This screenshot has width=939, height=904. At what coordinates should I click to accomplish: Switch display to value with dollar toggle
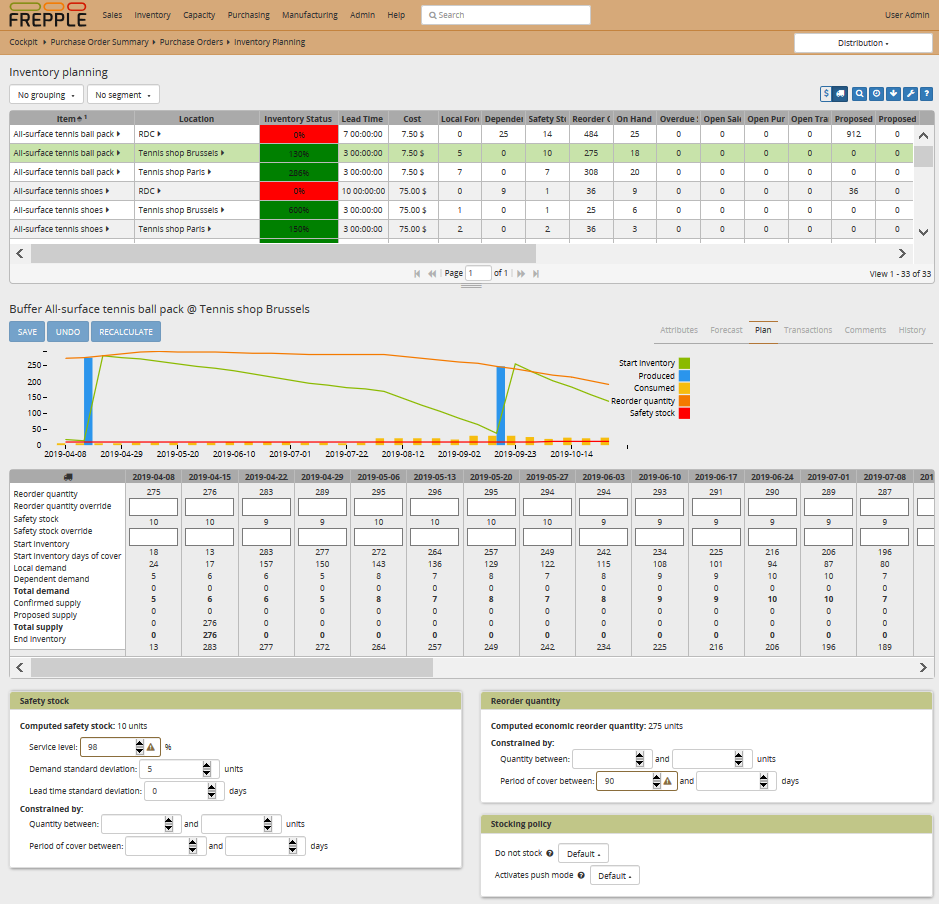tap(826, 94)
